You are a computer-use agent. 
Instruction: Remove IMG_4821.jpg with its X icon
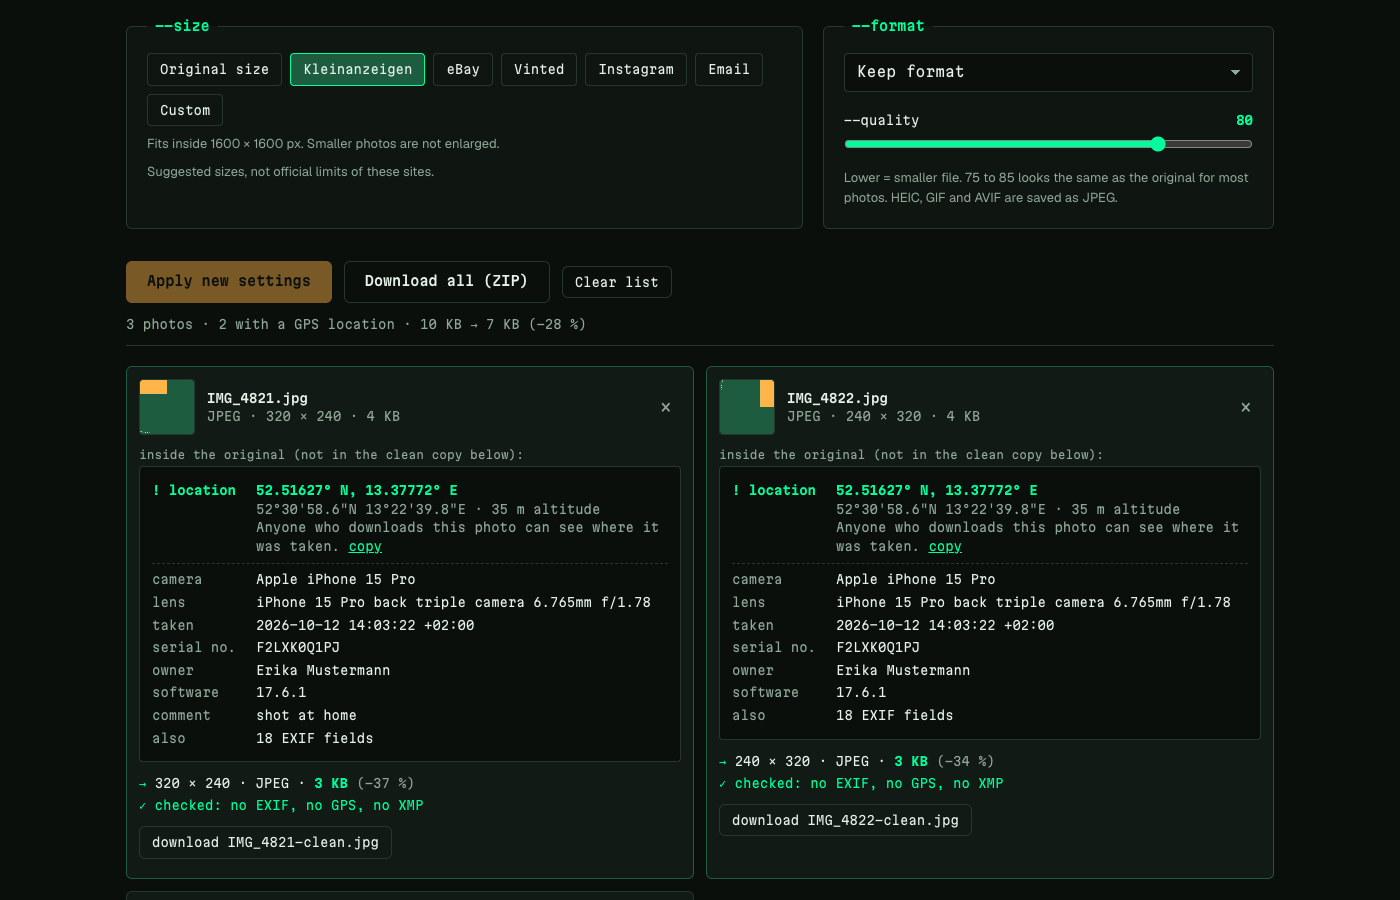[666, 407]
